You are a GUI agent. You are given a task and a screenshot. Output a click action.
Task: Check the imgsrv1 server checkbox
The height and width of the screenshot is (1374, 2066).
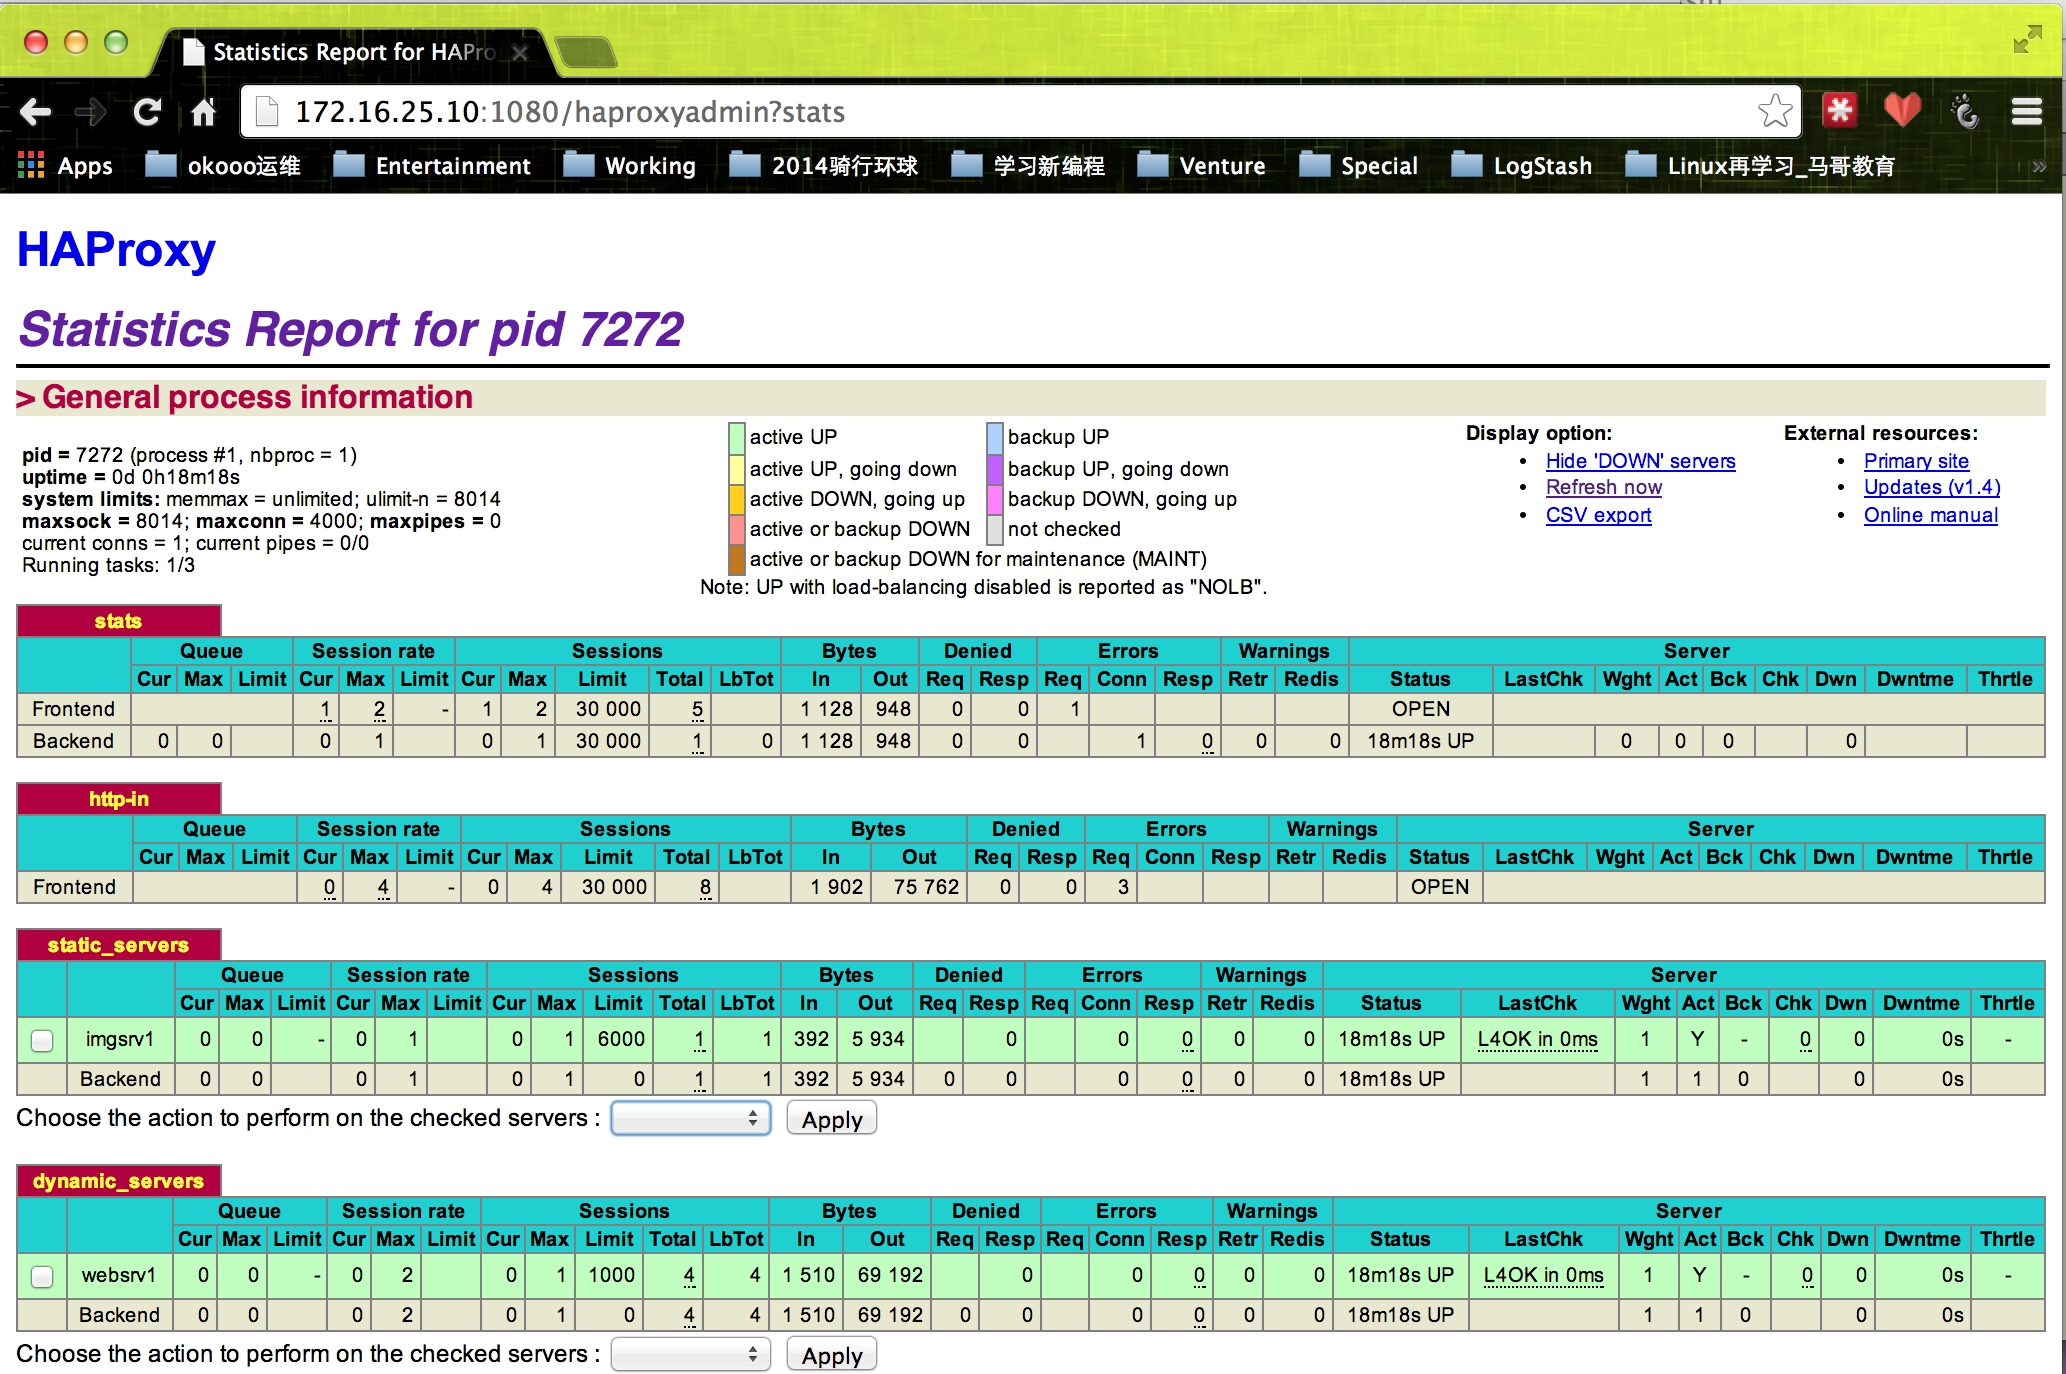click(42, 1040)
